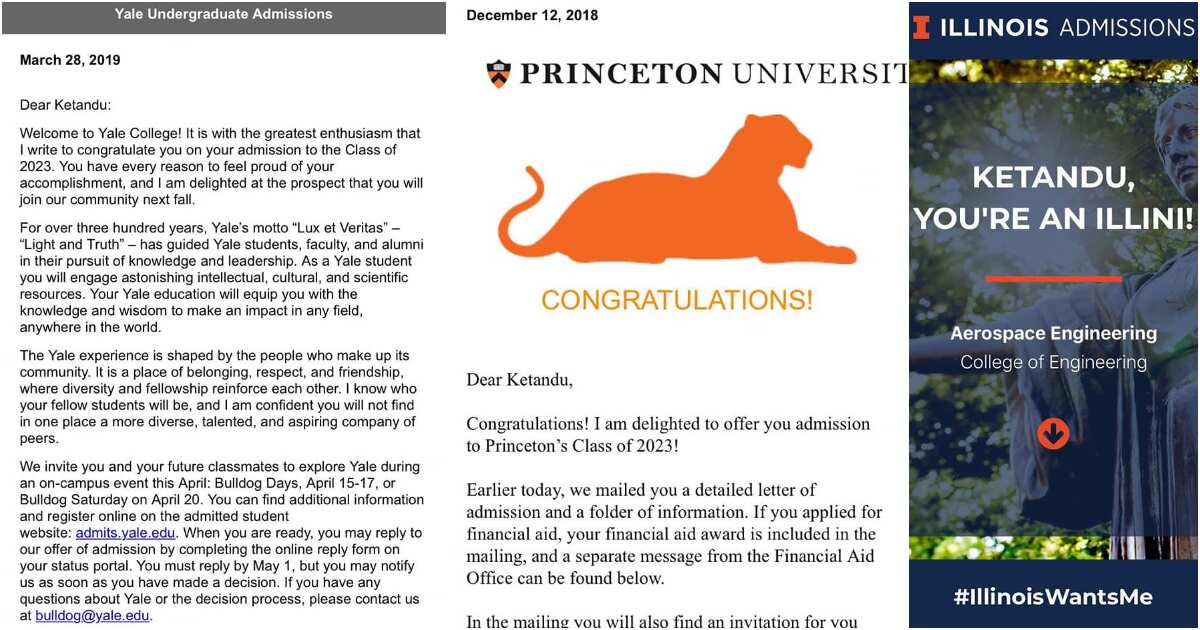Click the bulldog@yale.edu email link
1200x630 pixels.
click(x=92, y=616)
